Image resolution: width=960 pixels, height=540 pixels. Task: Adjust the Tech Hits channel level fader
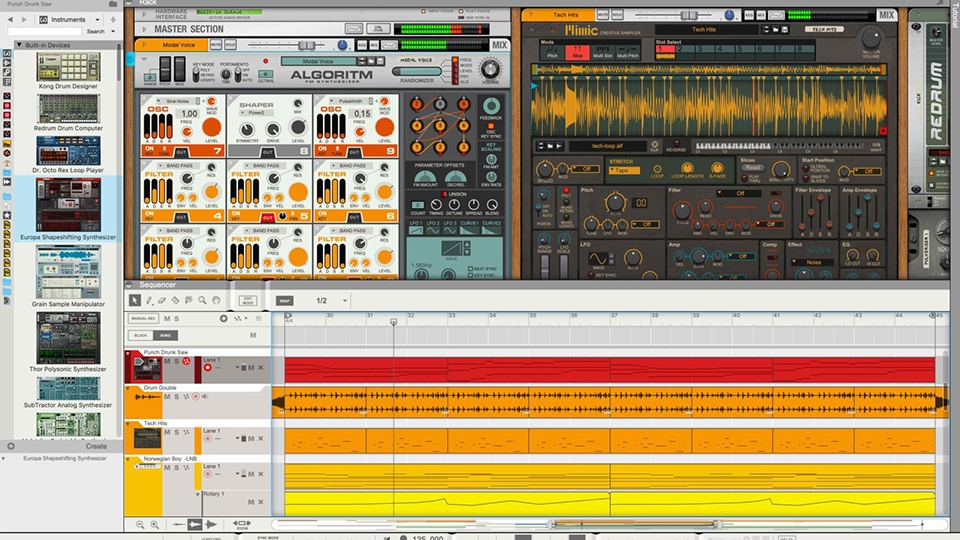pos(689,15)
